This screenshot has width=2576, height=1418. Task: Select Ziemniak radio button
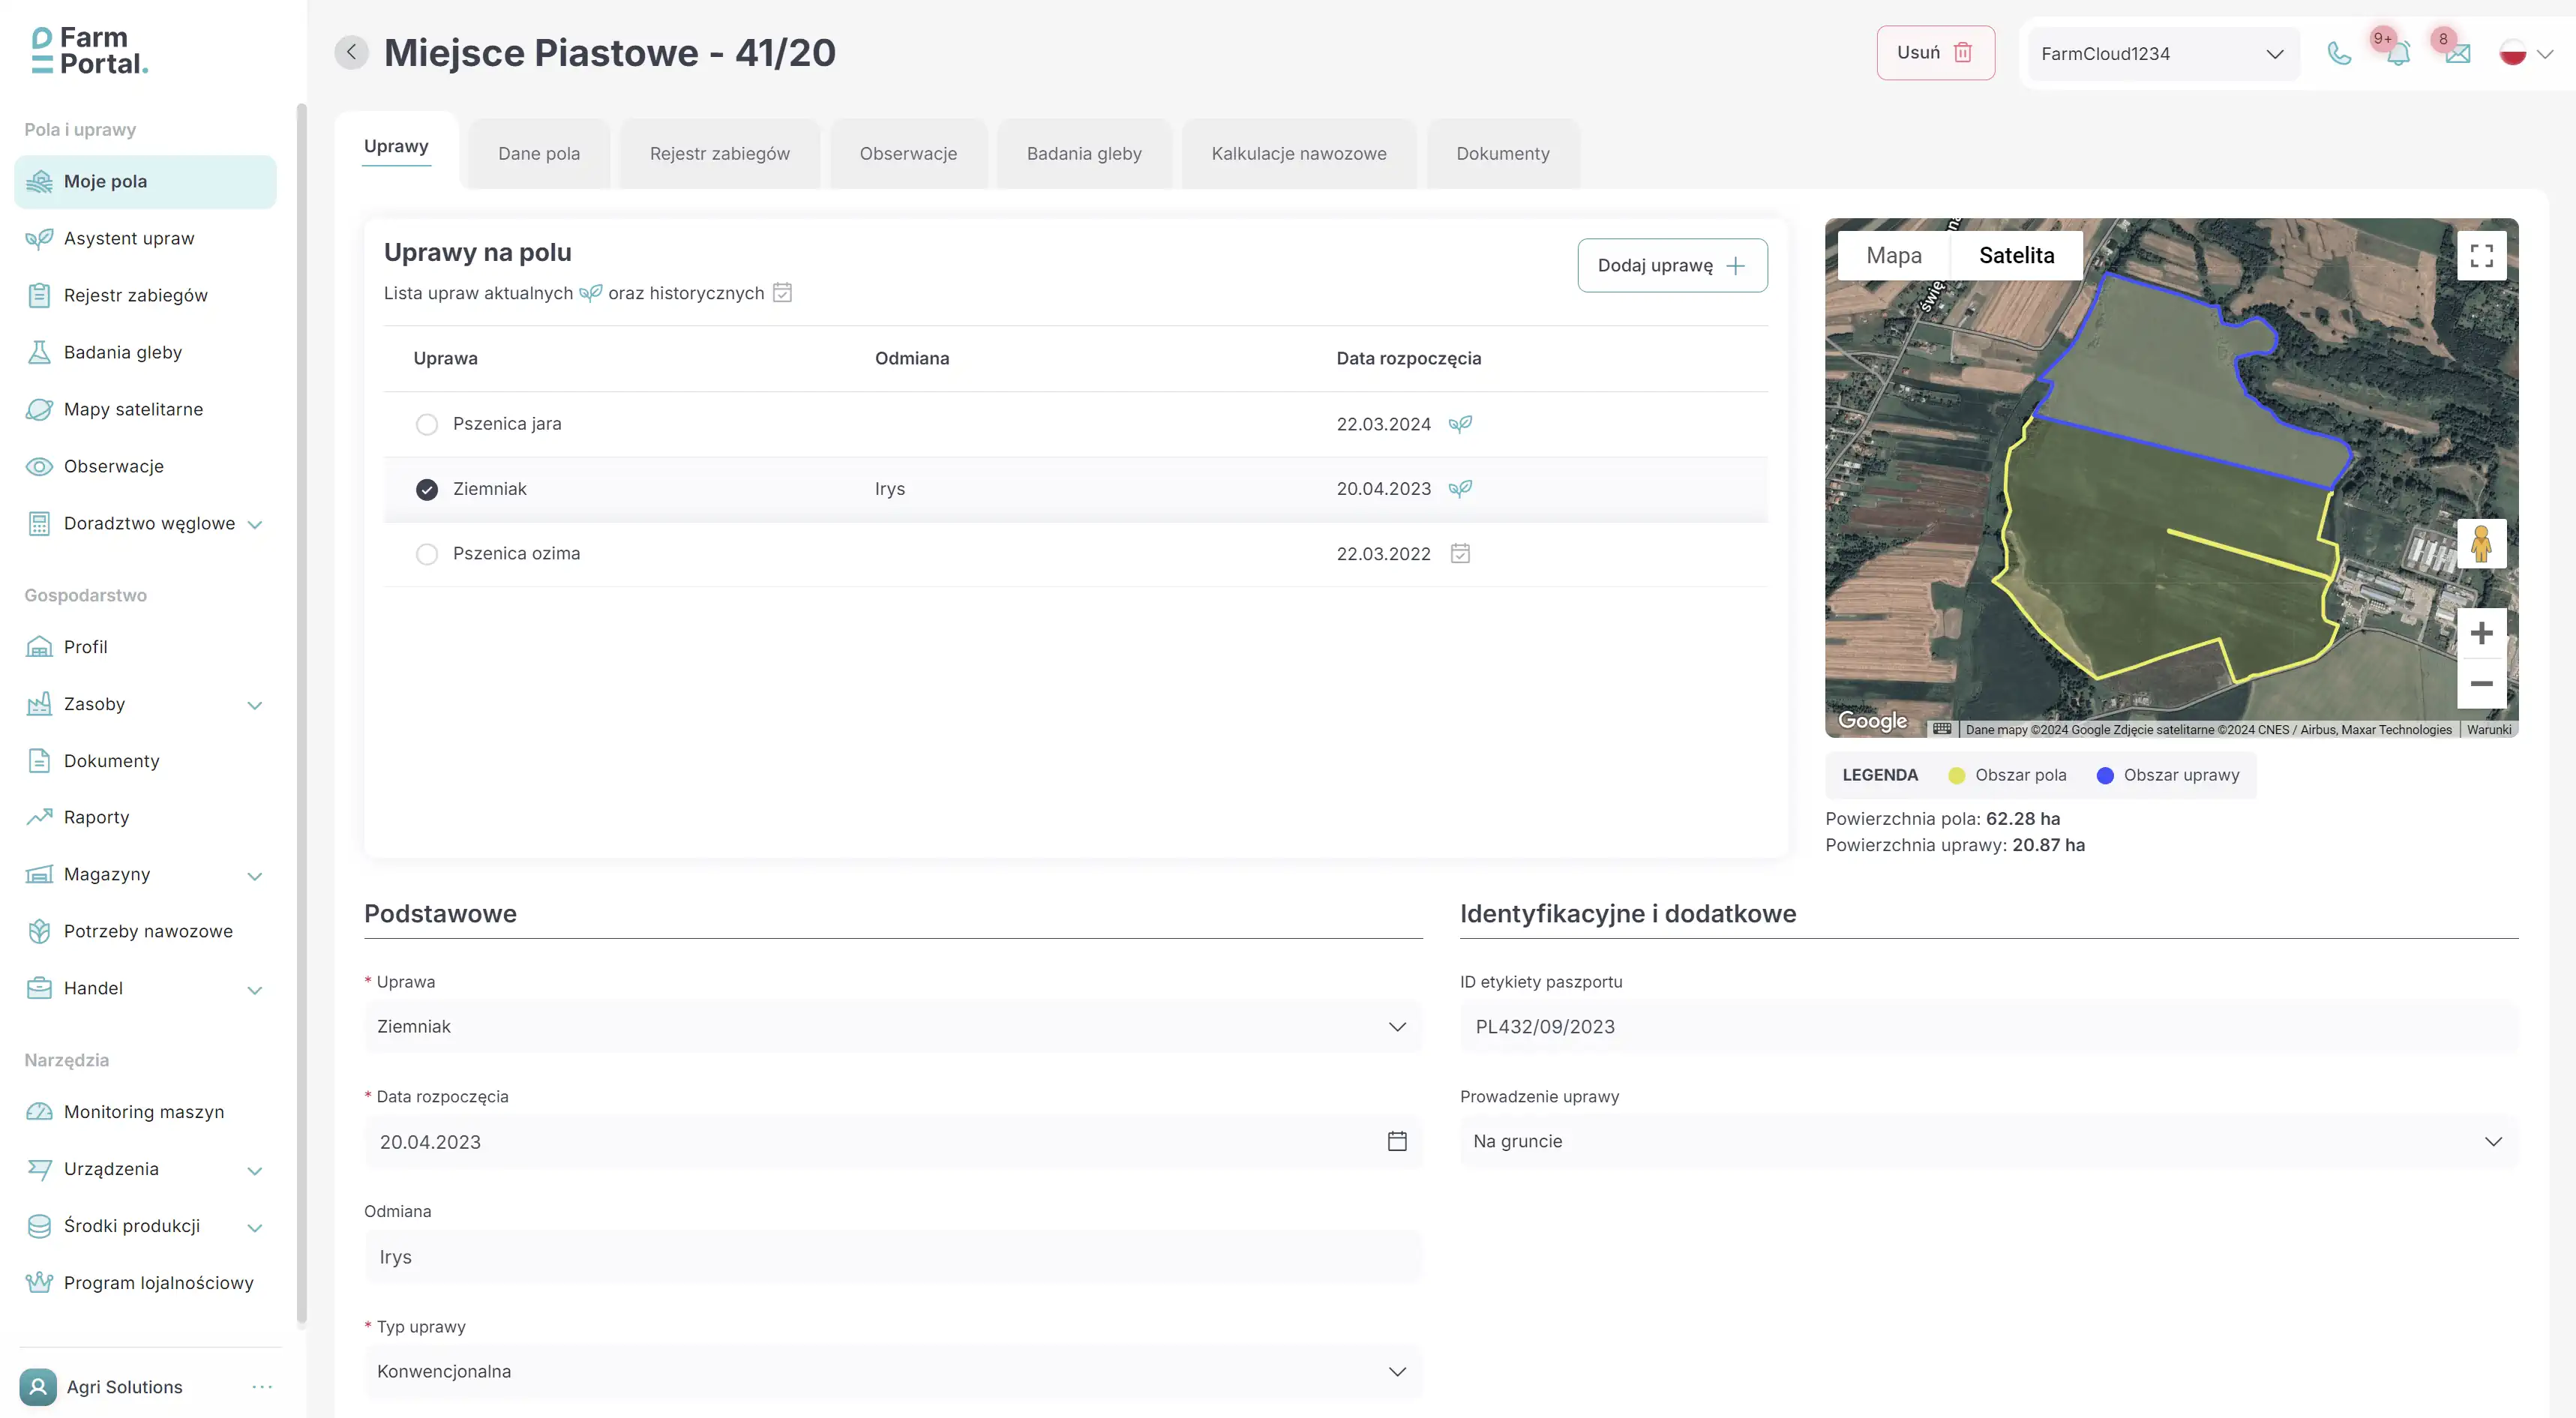[427, 489]
